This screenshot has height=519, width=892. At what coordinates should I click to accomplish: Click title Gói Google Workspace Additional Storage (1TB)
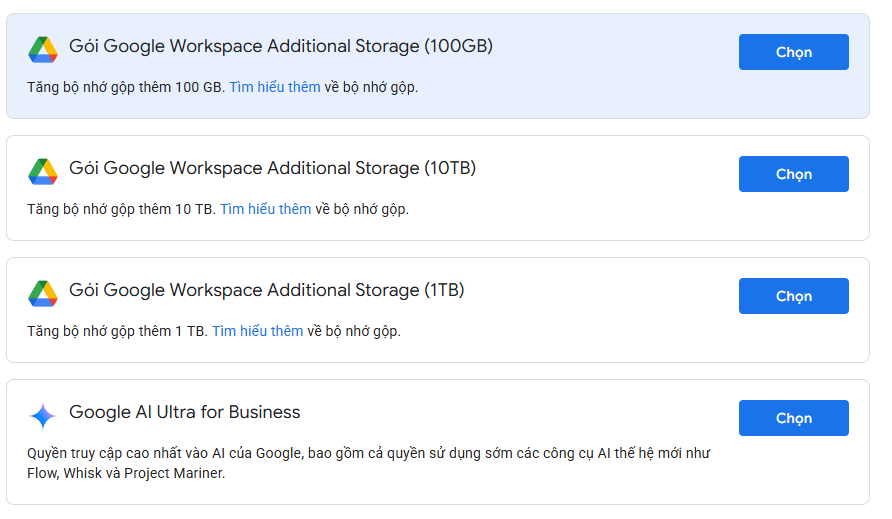(267, 290)
